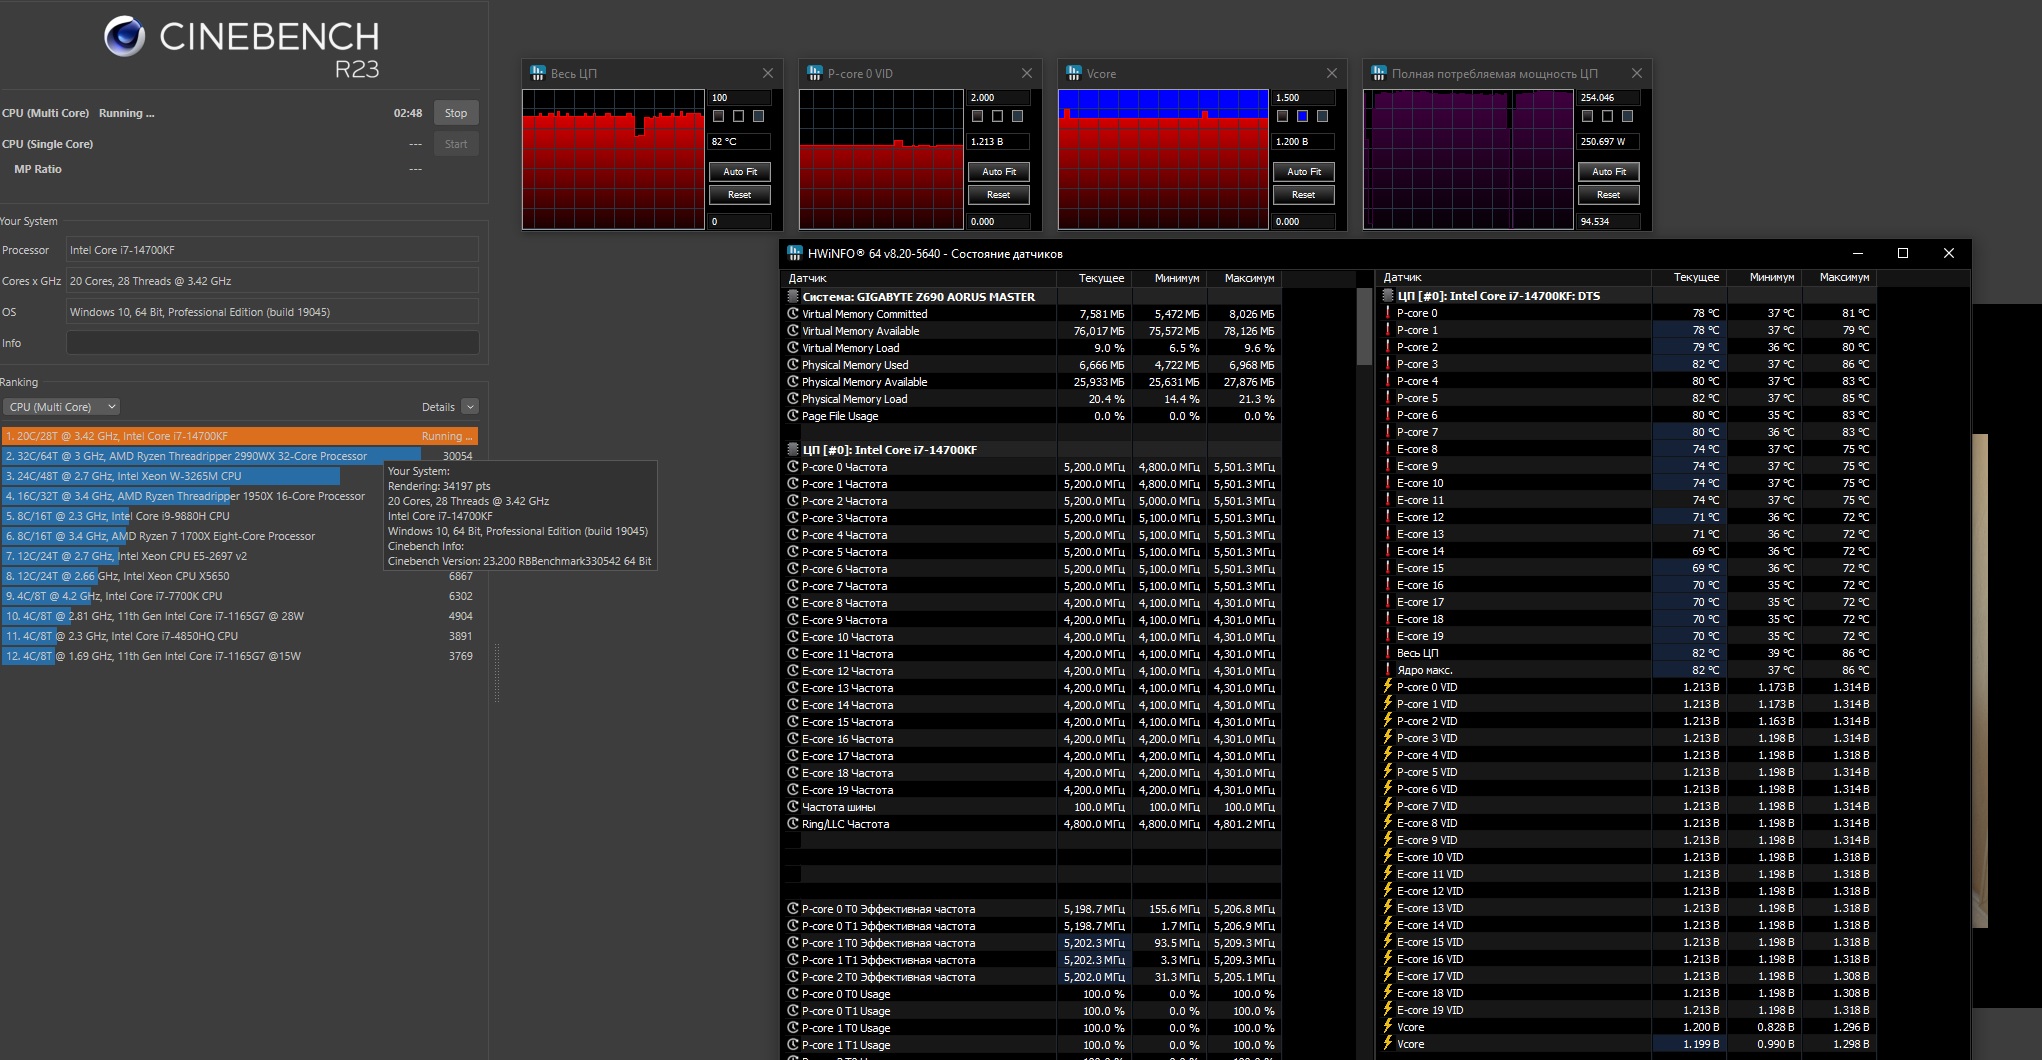Click Auto Fit in the Vcore graph
The image size is (2042, 1060).
[x=1304, y=172]
